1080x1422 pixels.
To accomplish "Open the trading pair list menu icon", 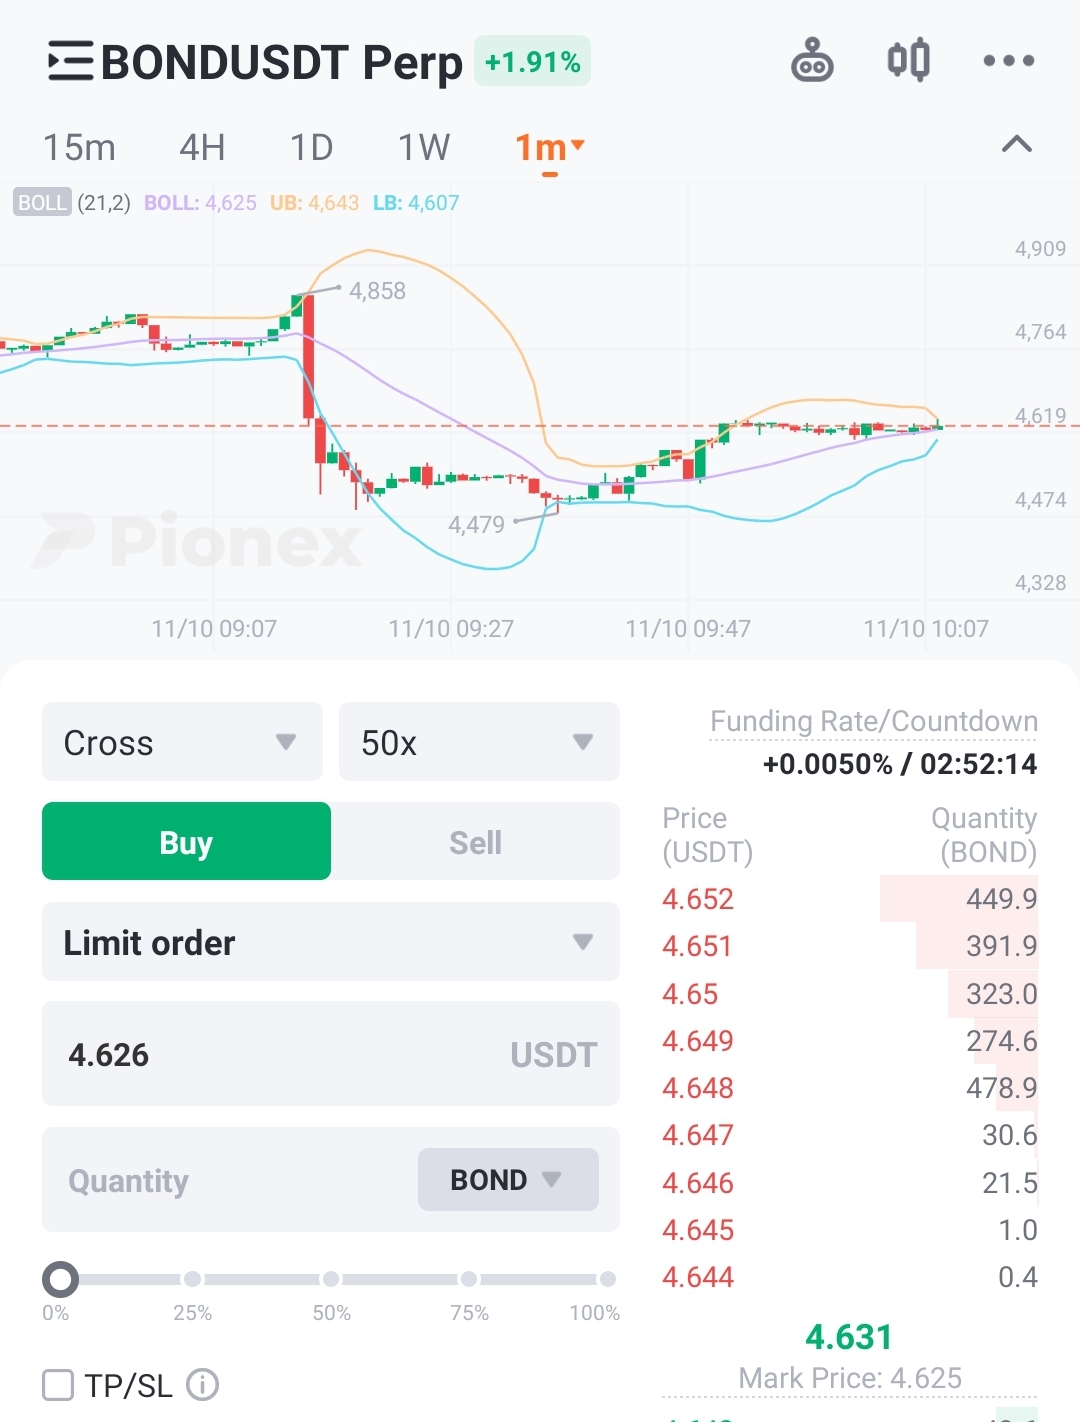I will point(70,61).
